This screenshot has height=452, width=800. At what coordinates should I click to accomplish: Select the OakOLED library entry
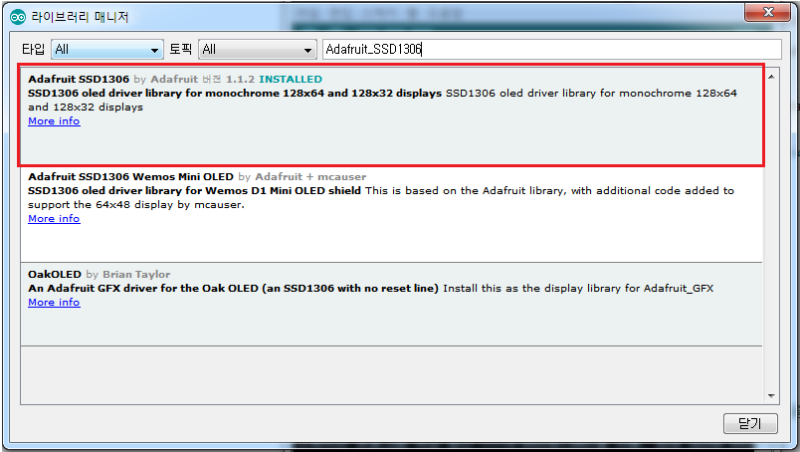click(391, 305)
